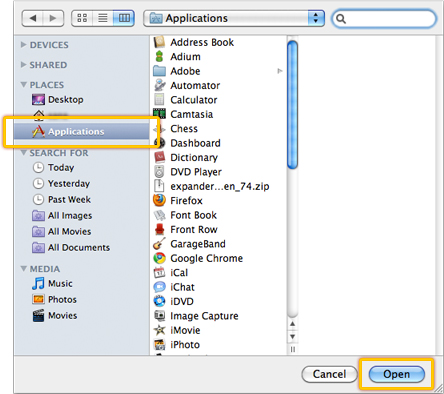The width and height of the screenshot is (444, 394).
Task: Select the iMovie app icon
Action: 159,330
